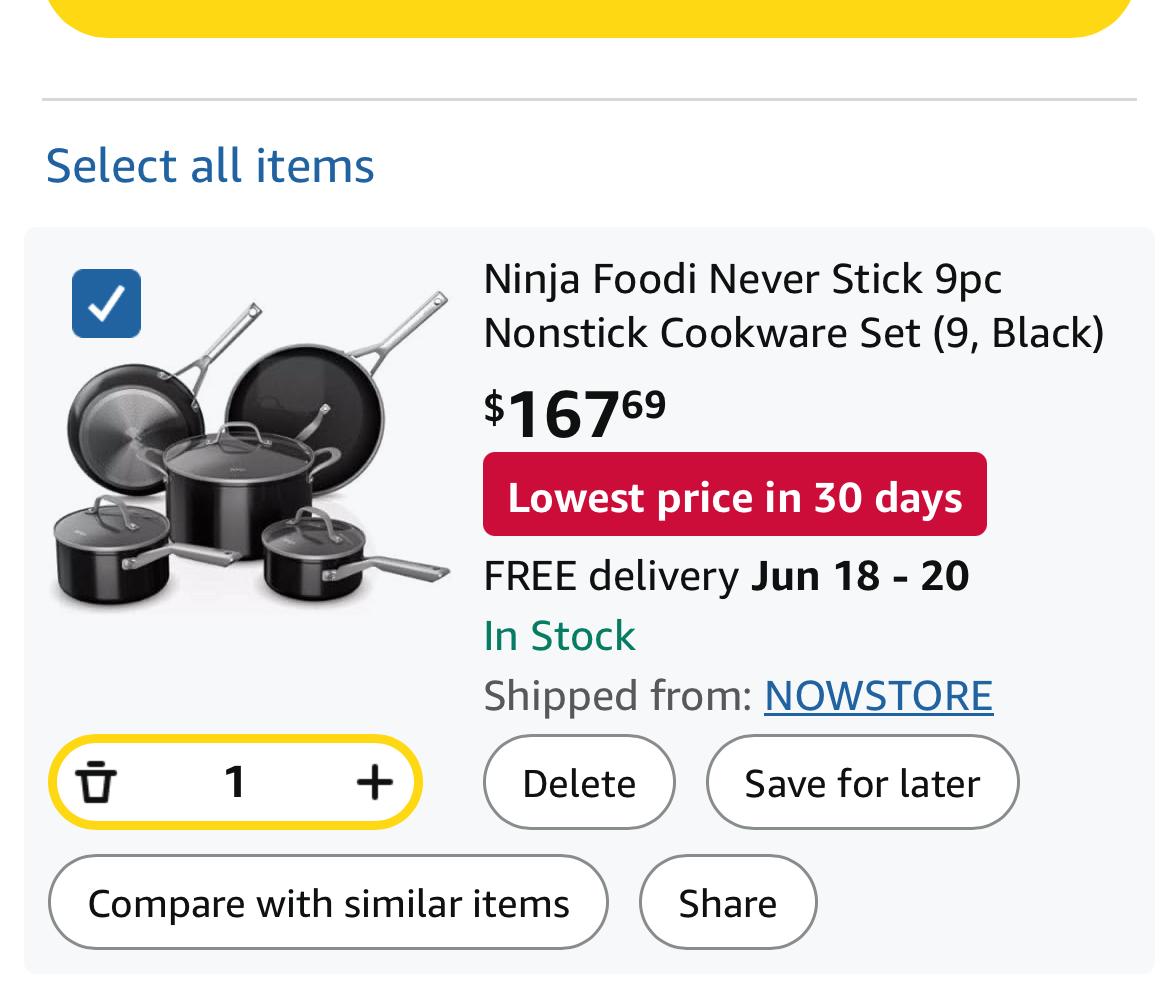Select the quantity number 1 field
The image size is (1166, 987).
coord(235,782)
